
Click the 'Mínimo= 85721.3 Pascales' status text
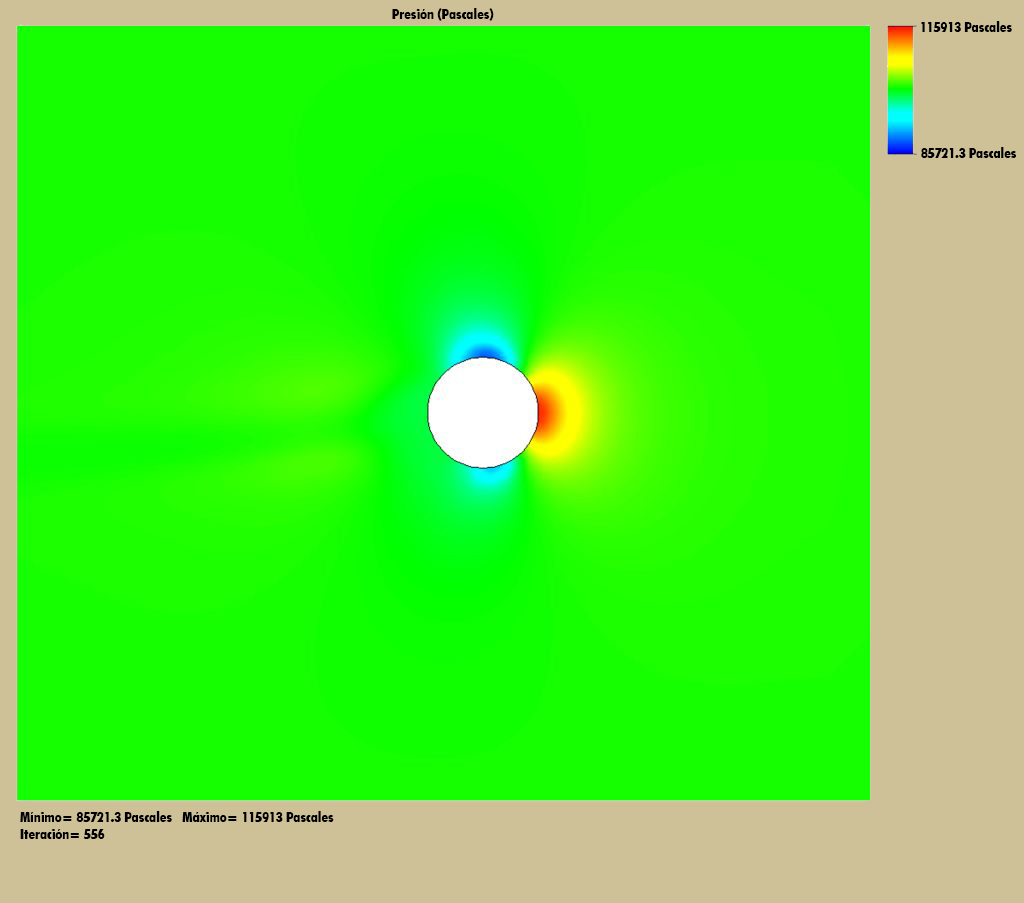pyautogui.click(x=96, y=817)
